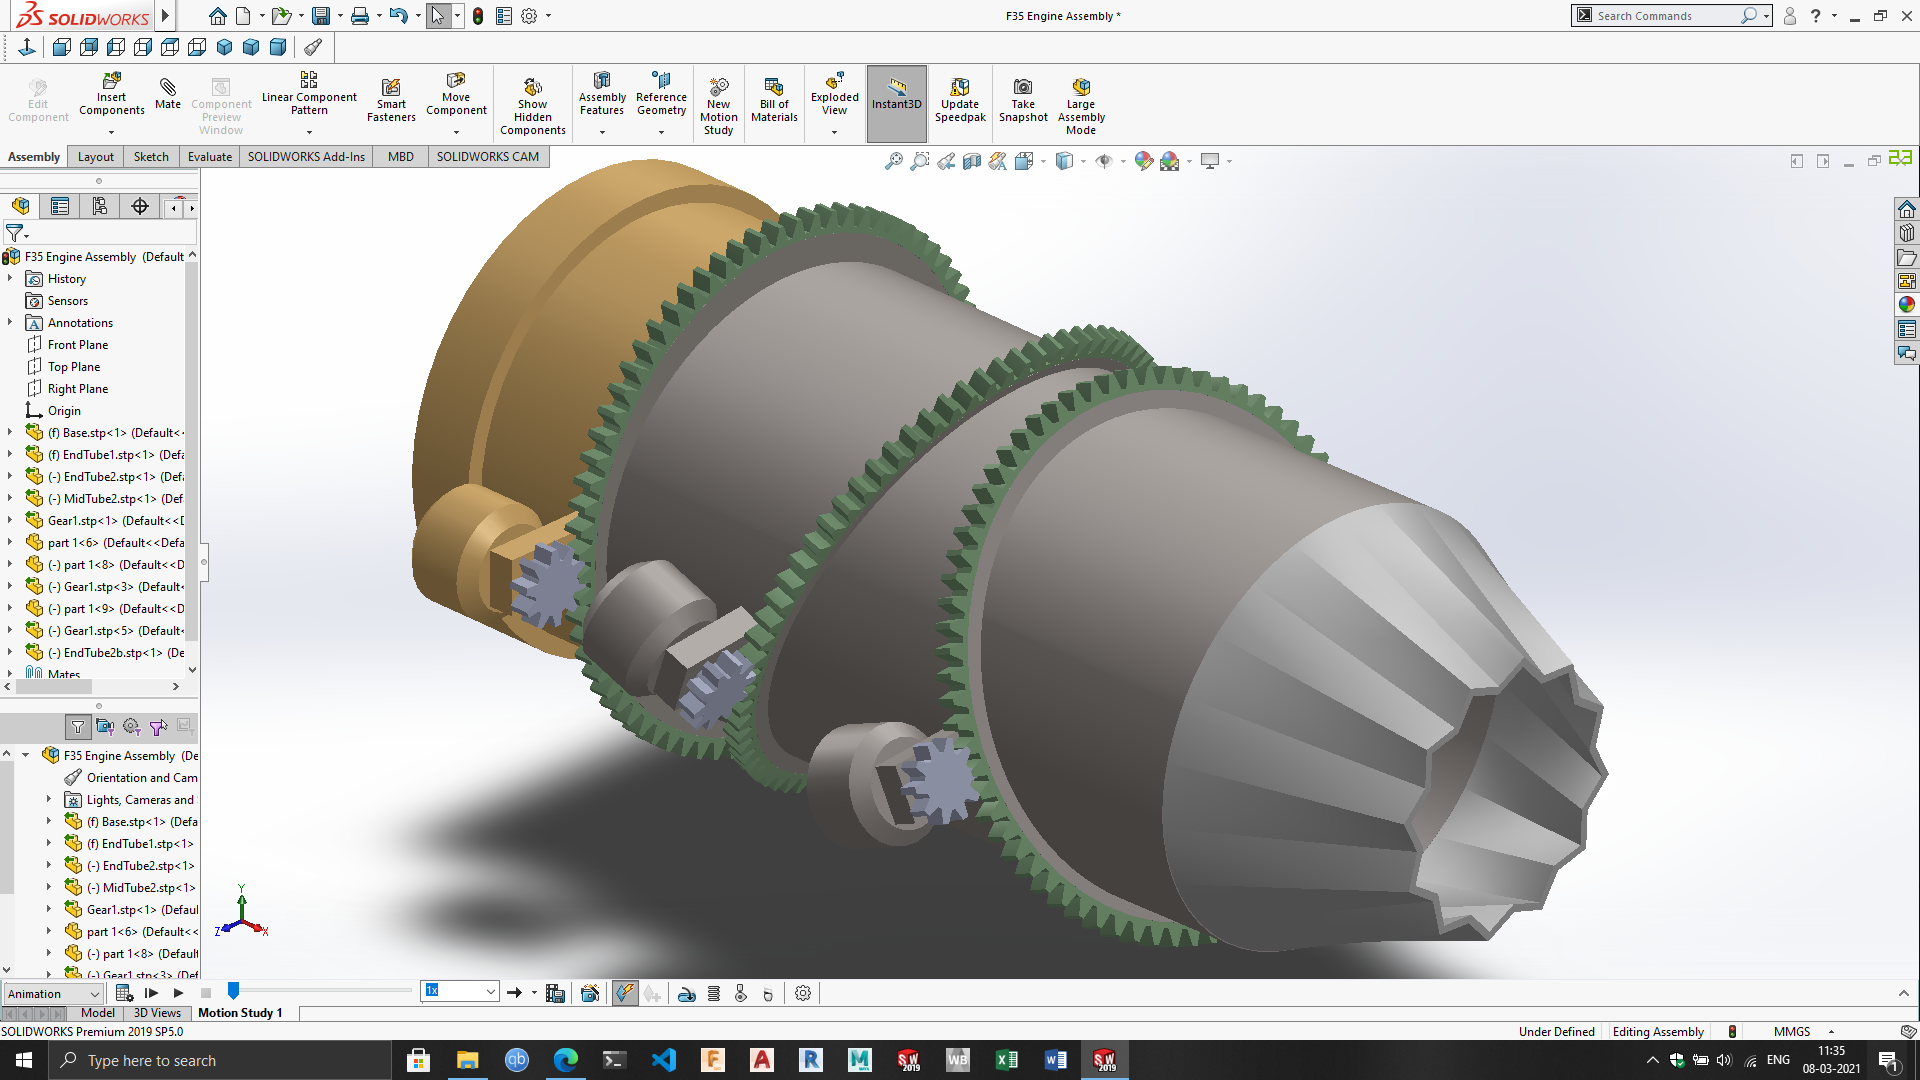This screenshot has width=1920, height=1080.
Task: Expand the History node
Action: point(10,279)
